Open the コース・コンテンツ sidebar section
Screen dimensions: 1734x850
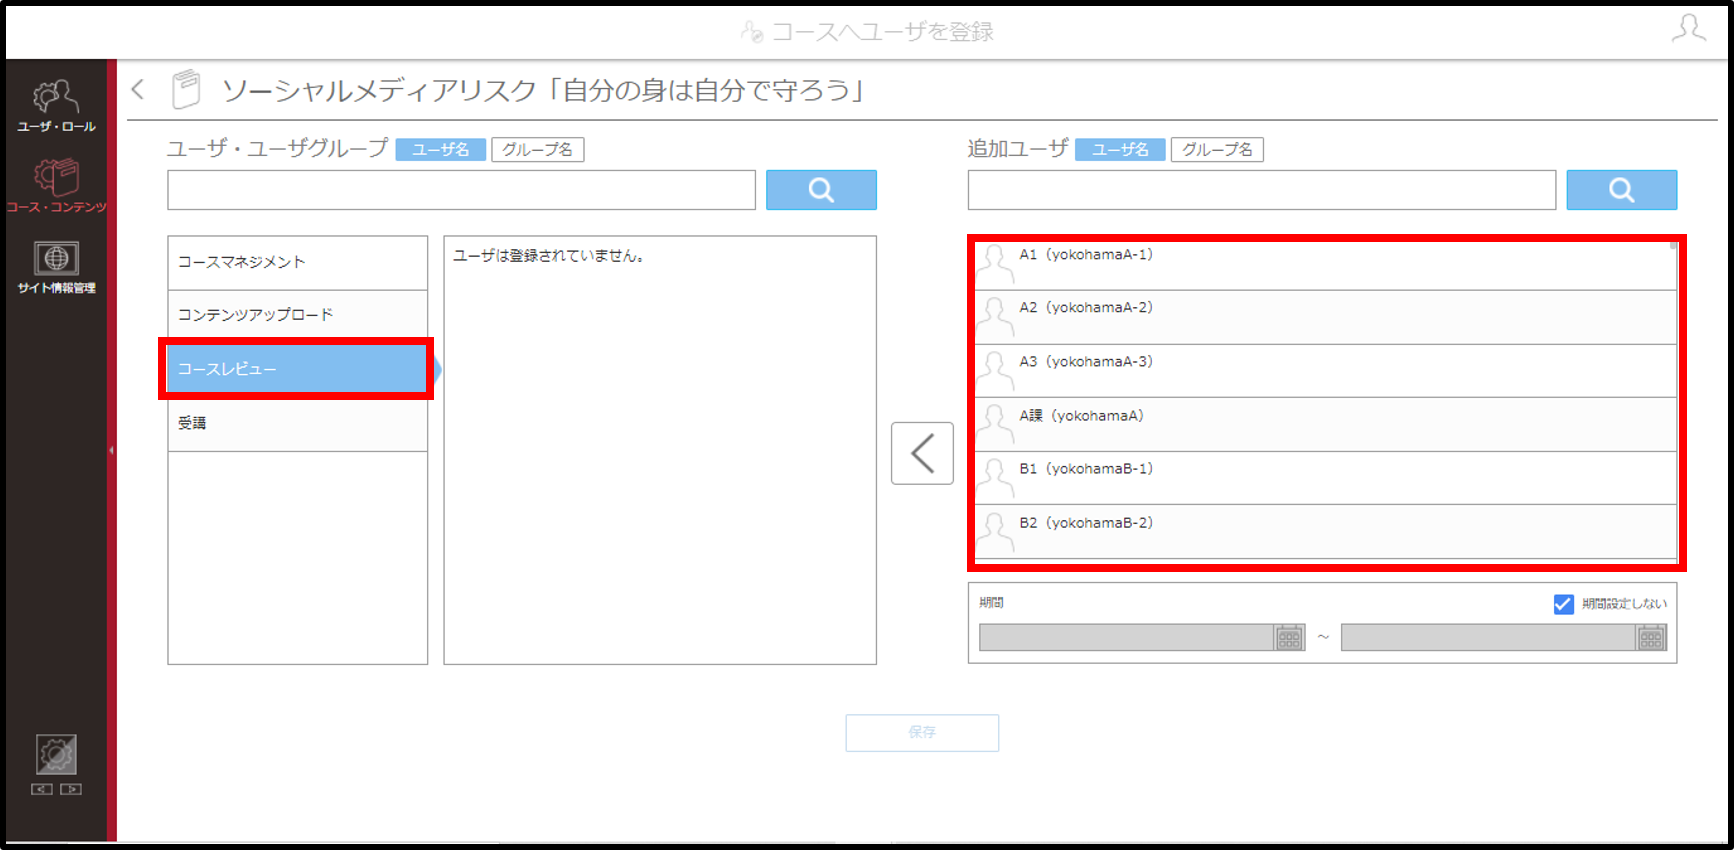(56, 186)
